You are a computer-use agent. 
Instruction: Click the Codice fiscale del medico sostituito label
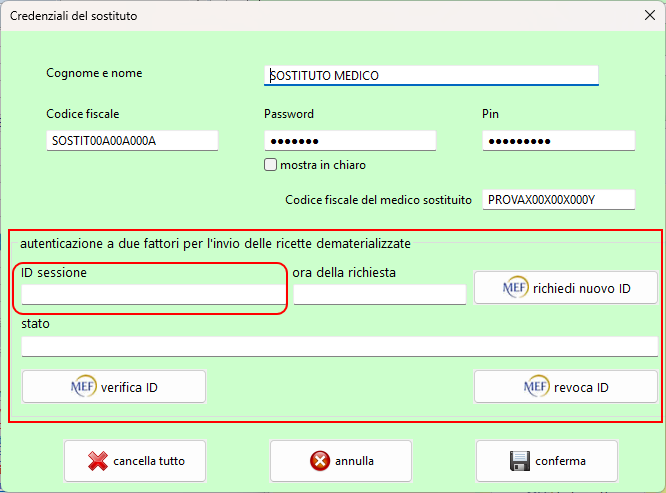[x=378, y=200]
